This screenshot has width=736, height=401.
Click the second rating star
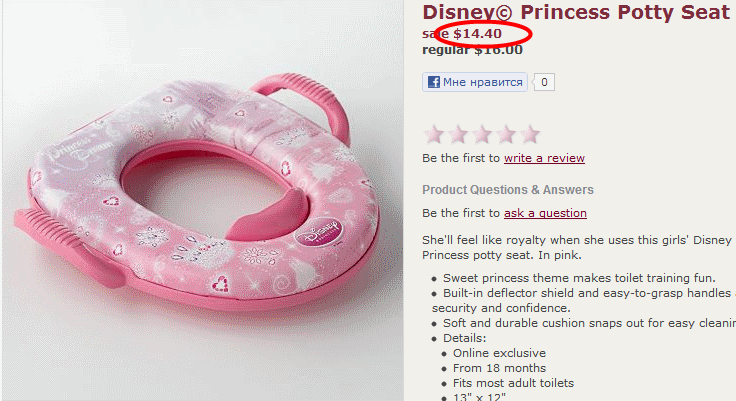point(458,134)
